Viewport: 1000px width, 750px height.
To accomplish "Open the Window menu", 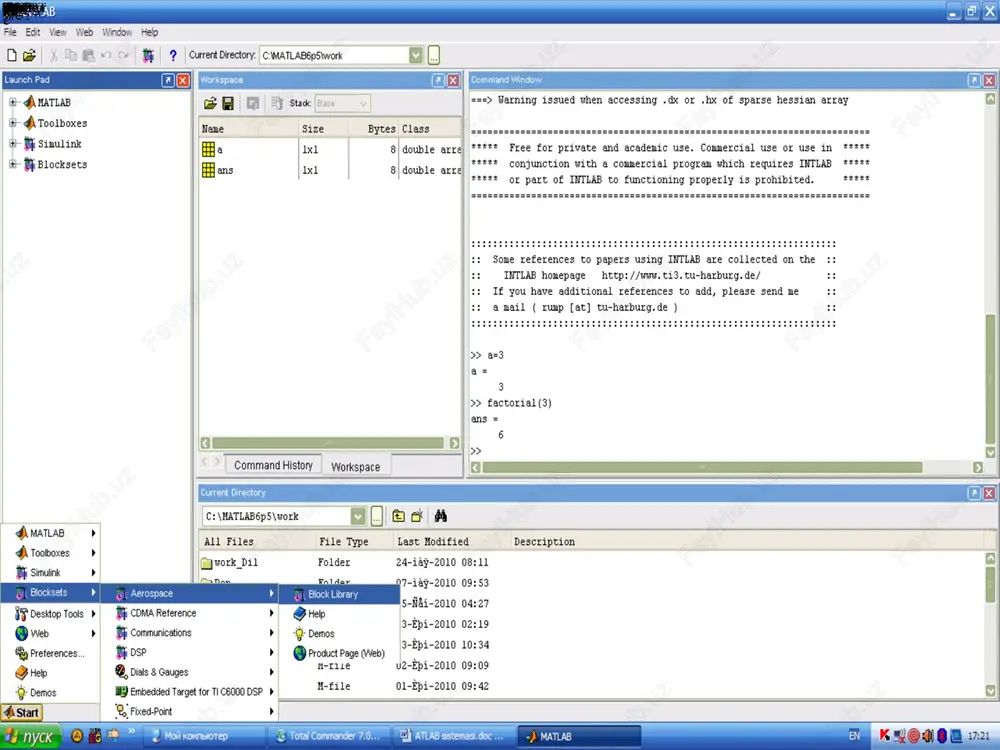I will pos(117,32).
